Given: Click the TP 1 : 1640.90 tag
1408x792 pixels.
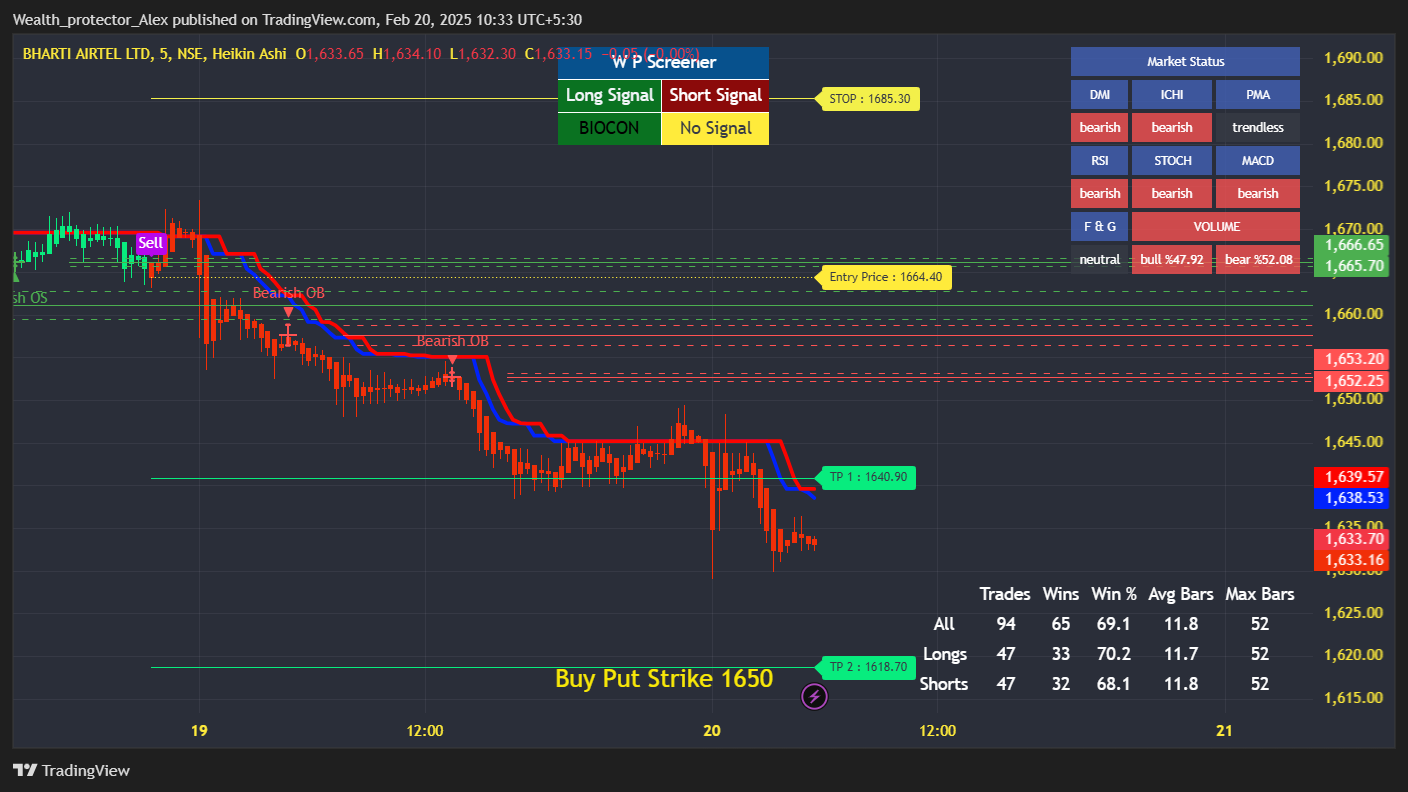Looking at the screenshot, I should click(867, 477).
